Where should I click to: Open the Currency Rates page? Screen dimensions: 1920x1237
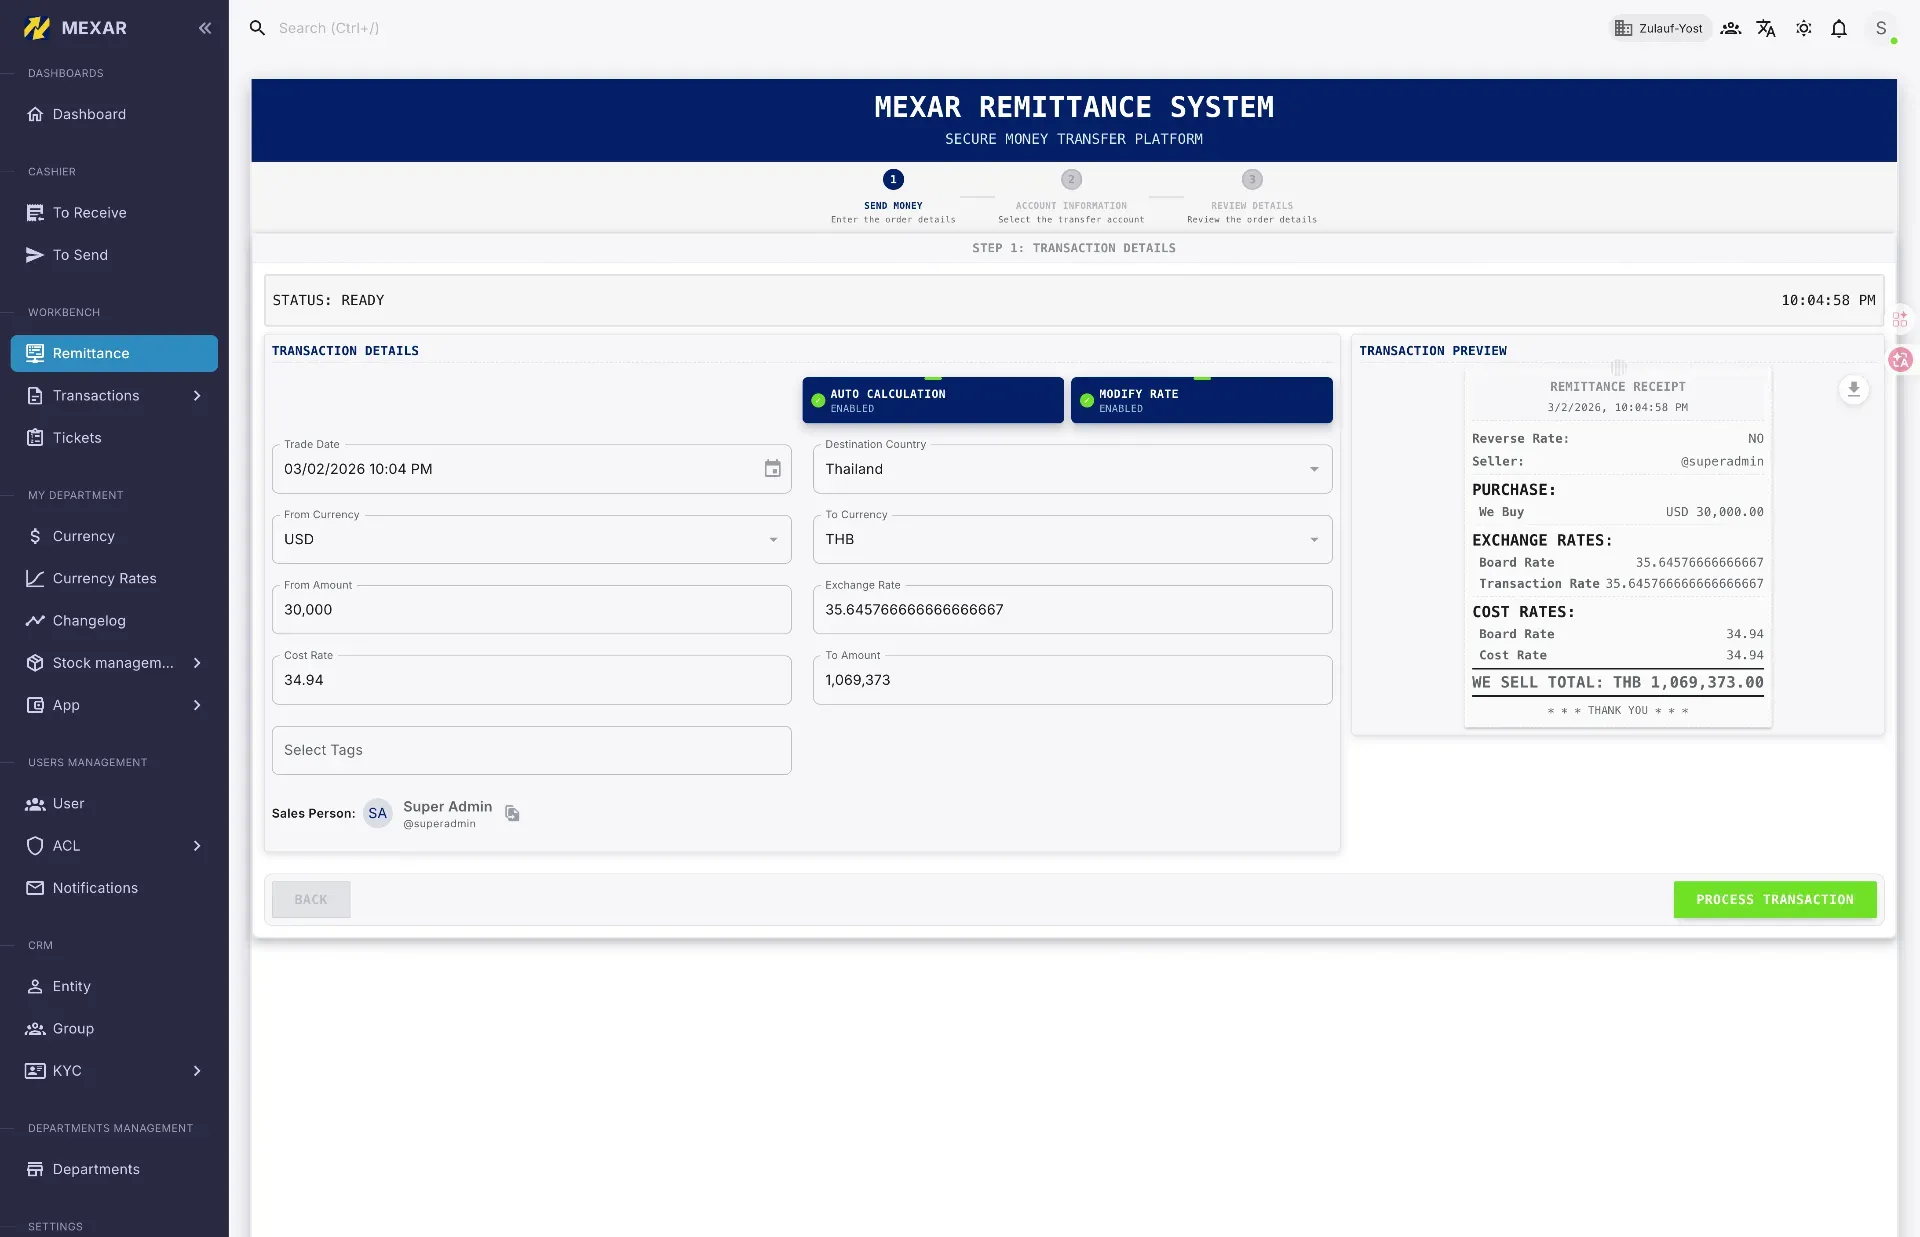coord(104,578)
